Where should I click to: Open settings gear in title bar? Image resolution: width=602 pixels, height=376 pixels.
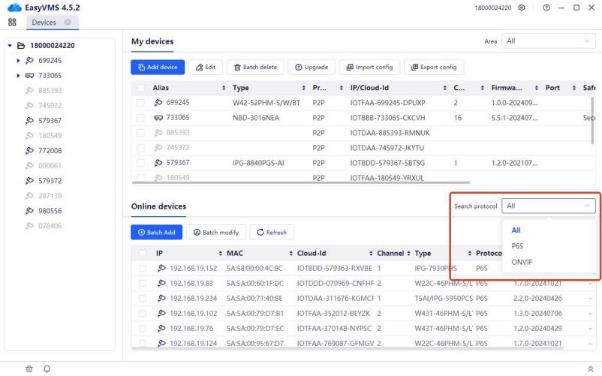[x=521, y=8]
